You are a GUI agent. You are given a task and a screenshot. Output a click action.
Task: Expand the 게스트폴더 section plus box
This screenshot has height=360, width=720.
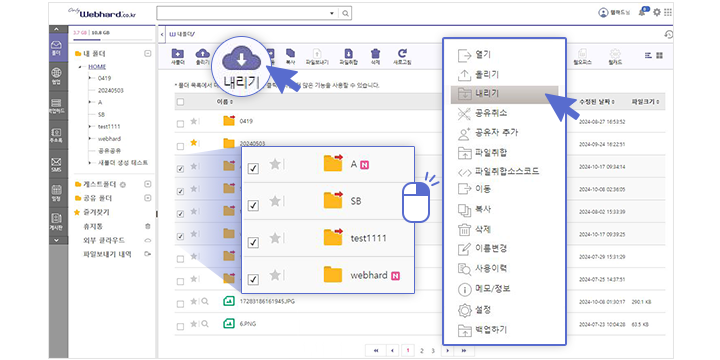pyautogui.click(x=147, y=184)
